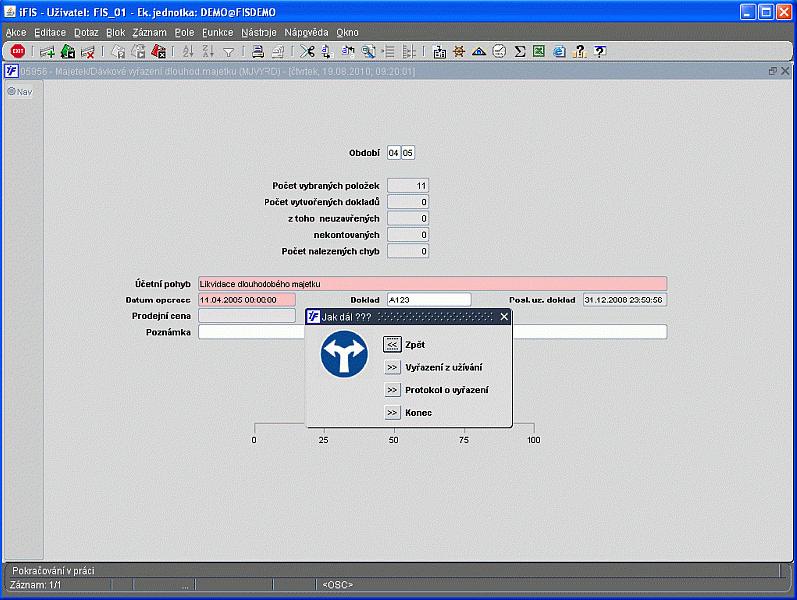Click the green Excel export icon
This screenshot has width=797, height=600.
click(x=539, y=51)
